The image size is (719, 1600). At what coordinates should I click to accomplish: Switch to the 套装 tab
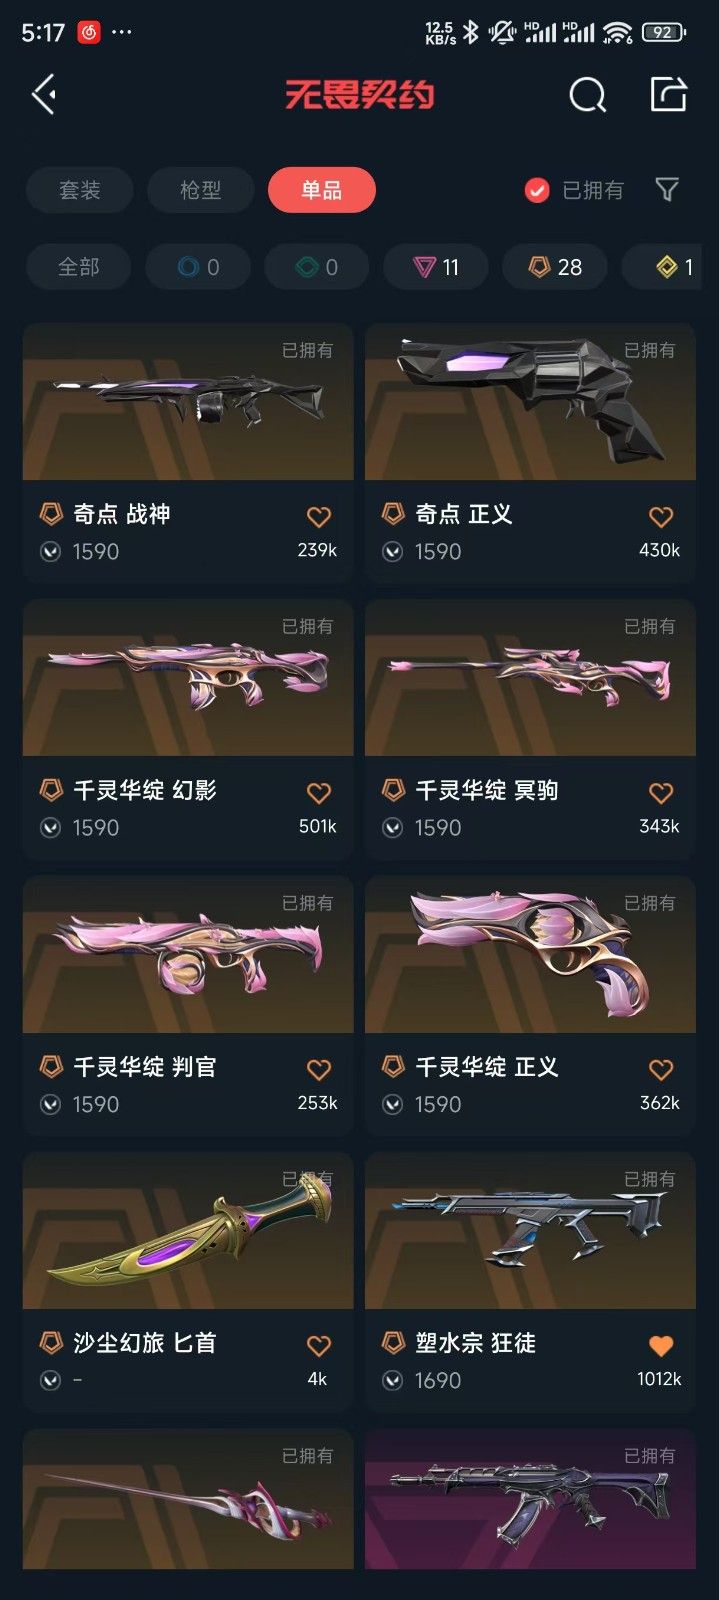click(80, 190)
